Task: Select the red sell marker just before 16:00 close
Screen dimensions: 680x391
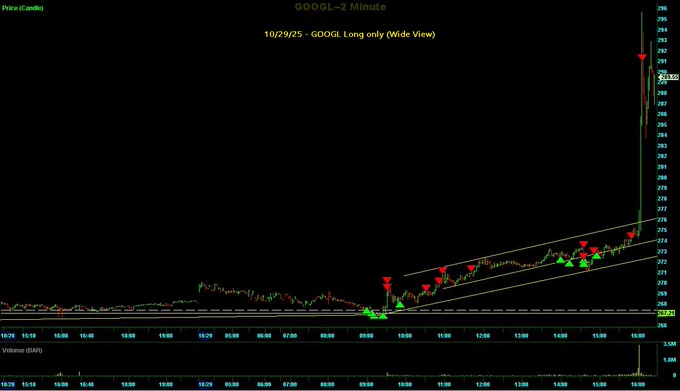Action: pos(631,235)
